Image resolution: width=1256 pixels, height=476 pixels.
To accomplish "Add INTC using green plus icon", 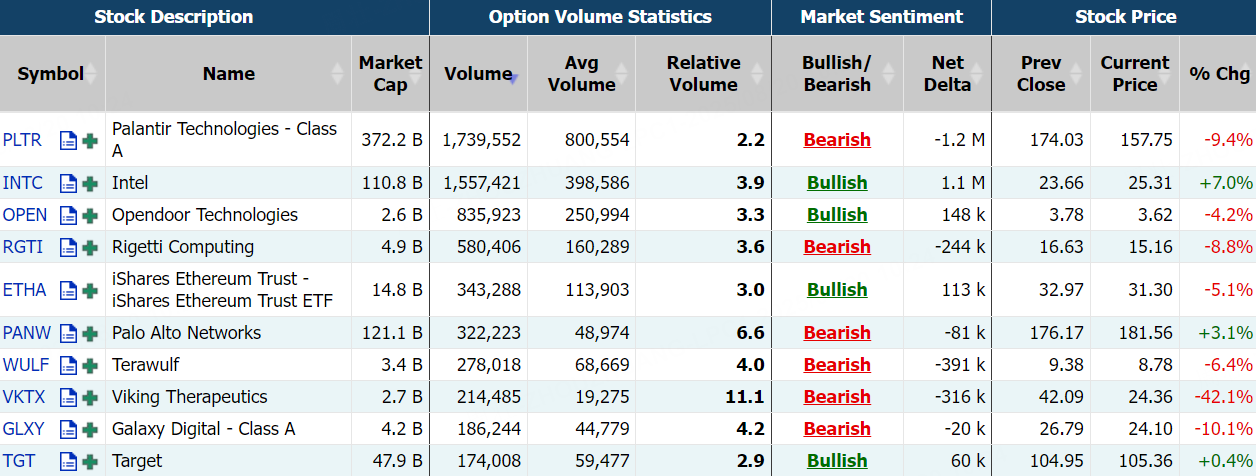I will click(90, 184).
